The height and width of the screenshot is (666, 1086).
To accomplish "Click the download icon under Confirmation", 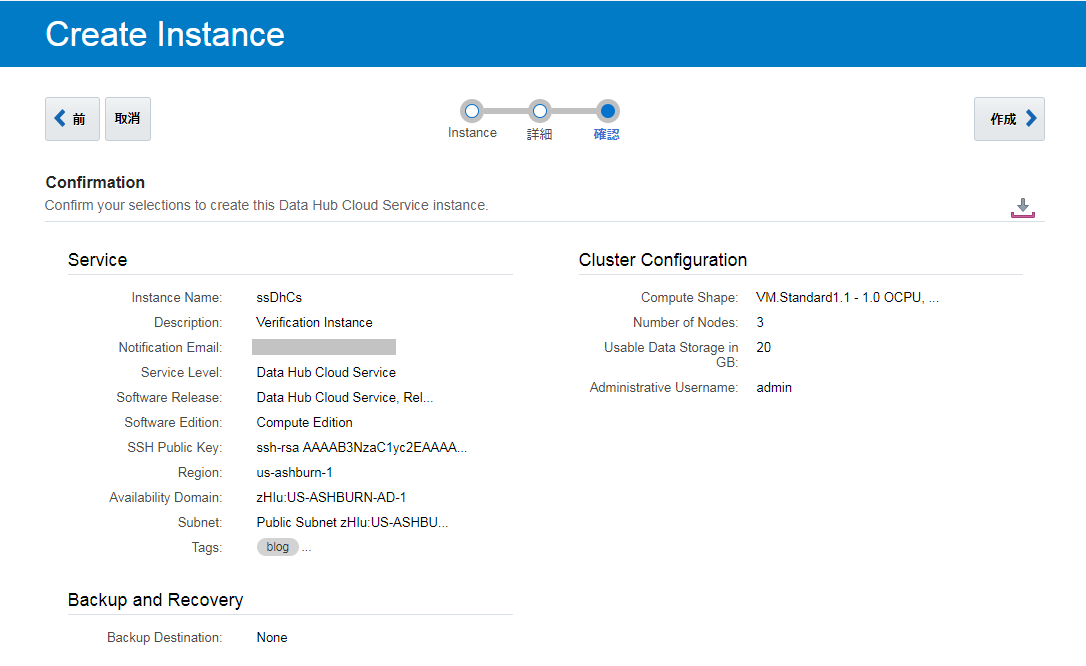I will click(x=1022, y=208).
